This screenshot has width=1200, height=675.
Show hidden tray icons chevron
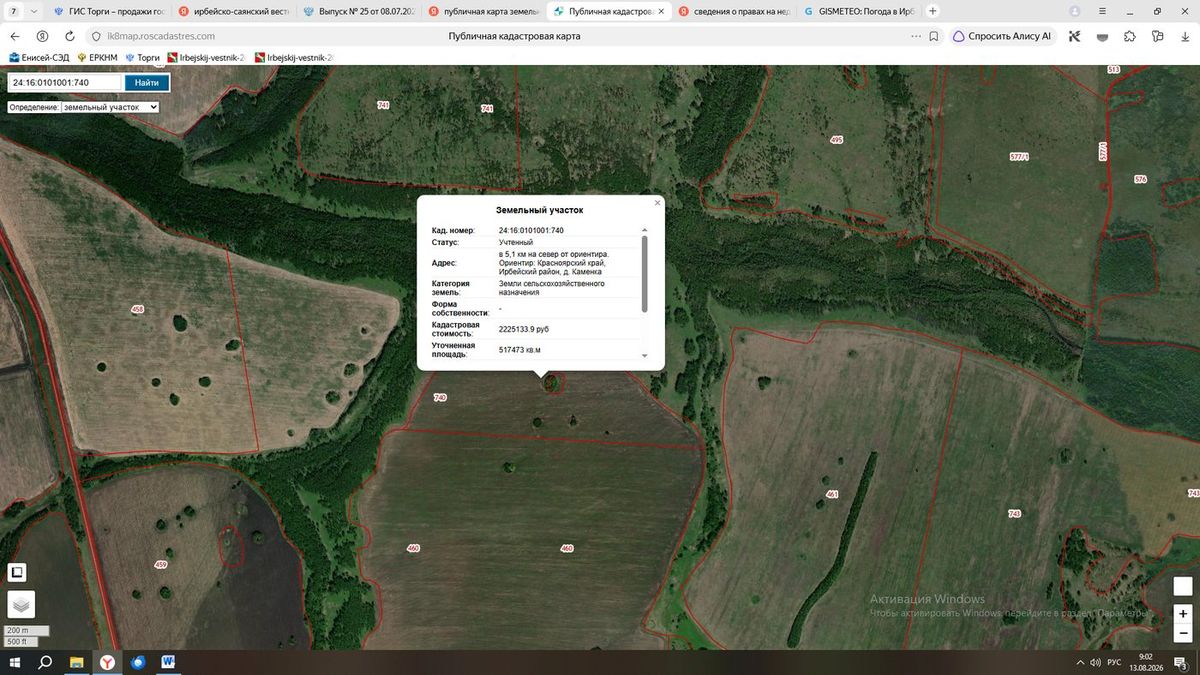point(1081,662)
